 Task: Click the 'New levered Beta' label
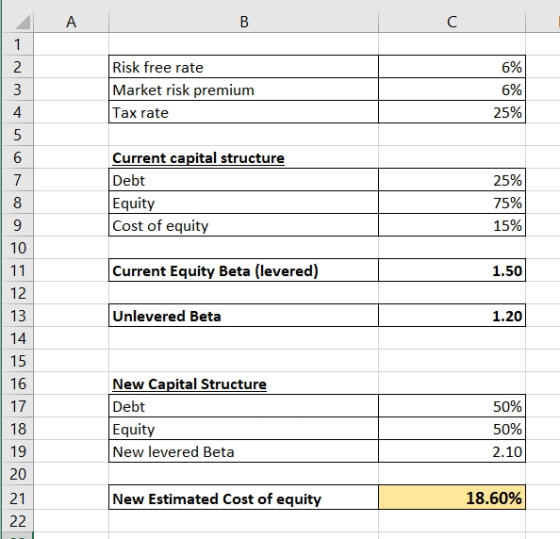244,451
